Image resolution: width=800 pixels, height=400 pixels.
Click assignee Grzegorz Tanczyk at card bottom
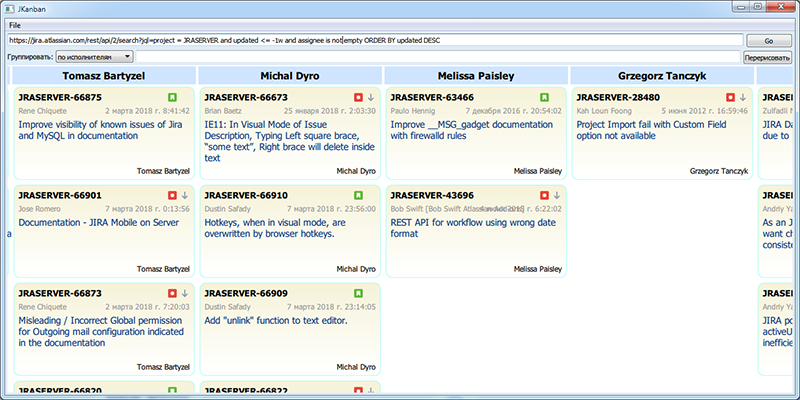point(719,171)
